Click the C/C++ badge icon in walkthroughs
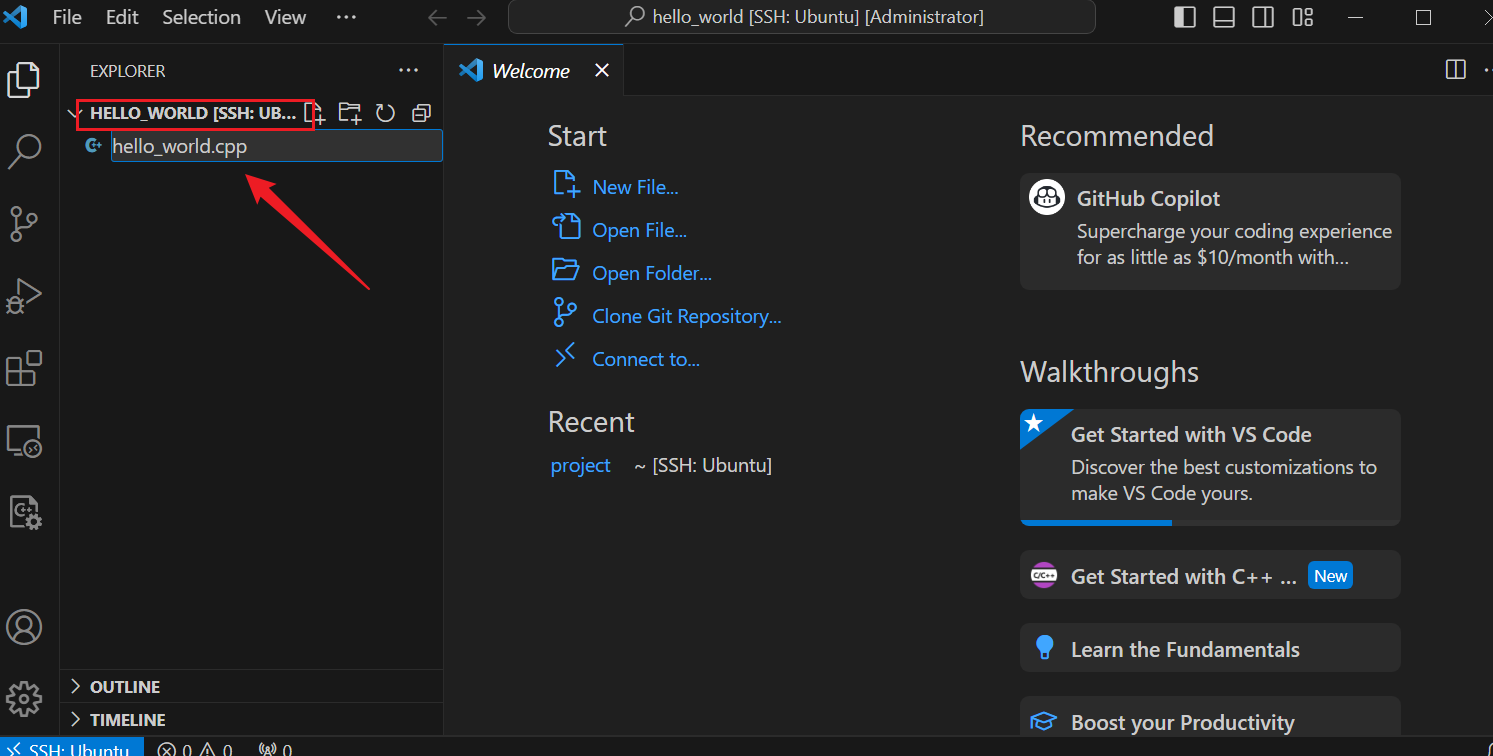This screenshot has height=756, width=1493. pos(1044,576)
